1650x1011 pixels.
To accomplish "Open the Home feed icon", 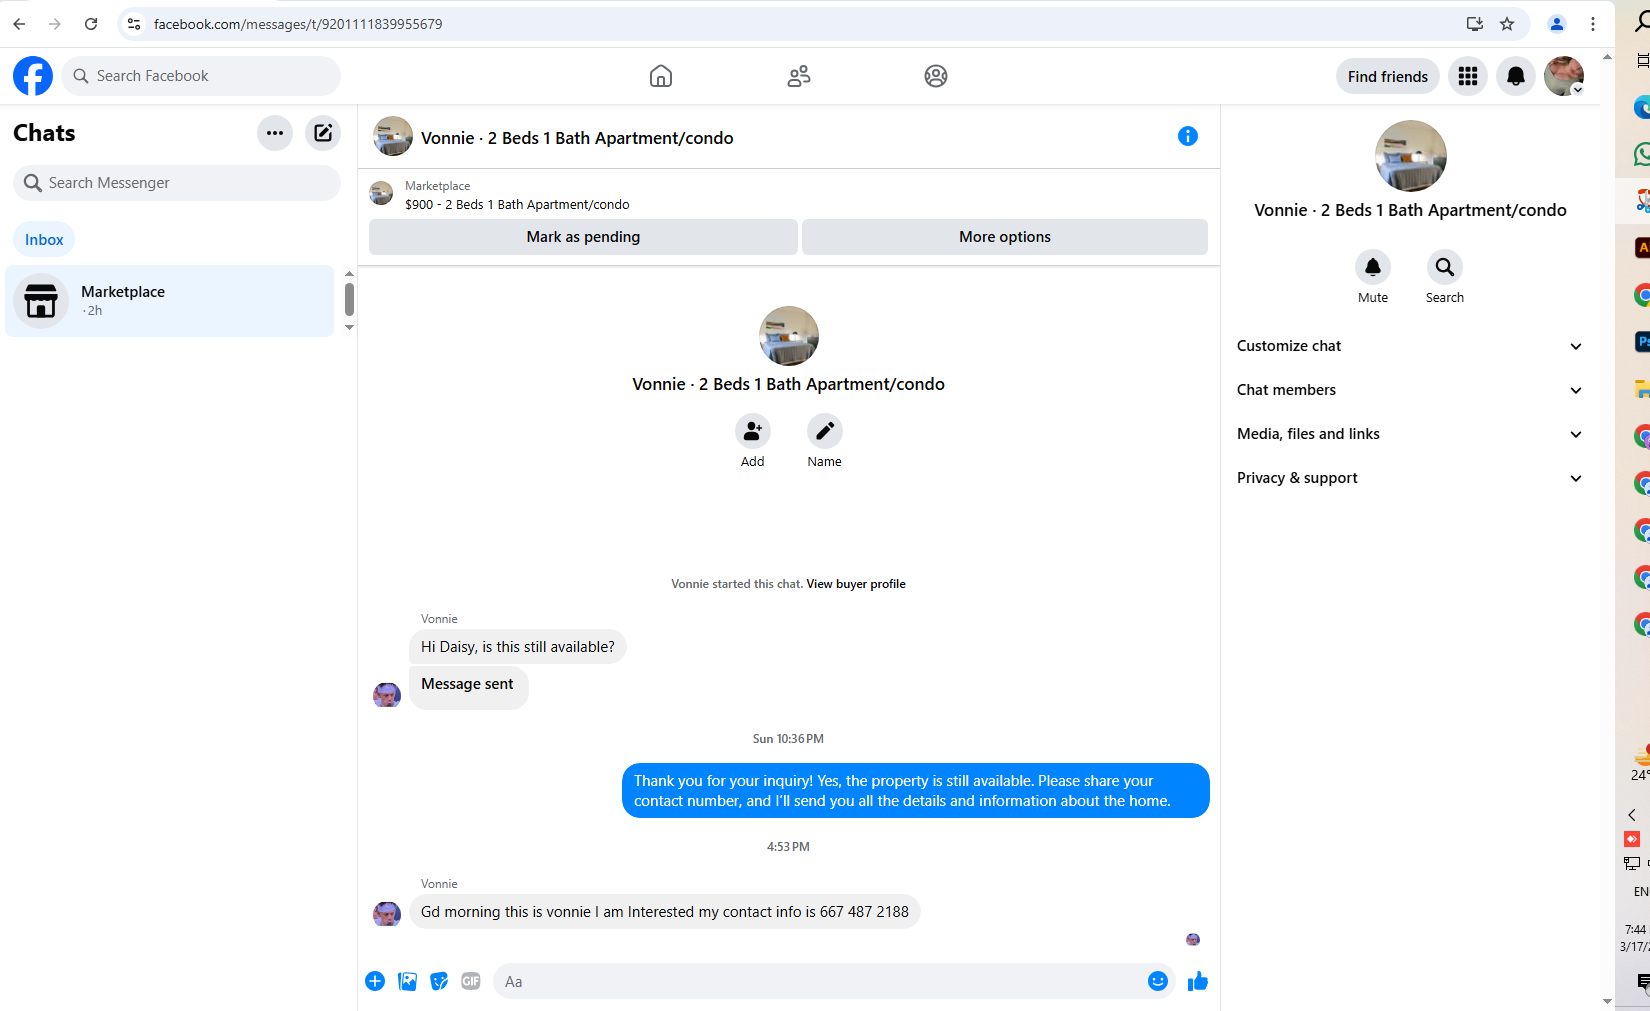I will point(660,76).
